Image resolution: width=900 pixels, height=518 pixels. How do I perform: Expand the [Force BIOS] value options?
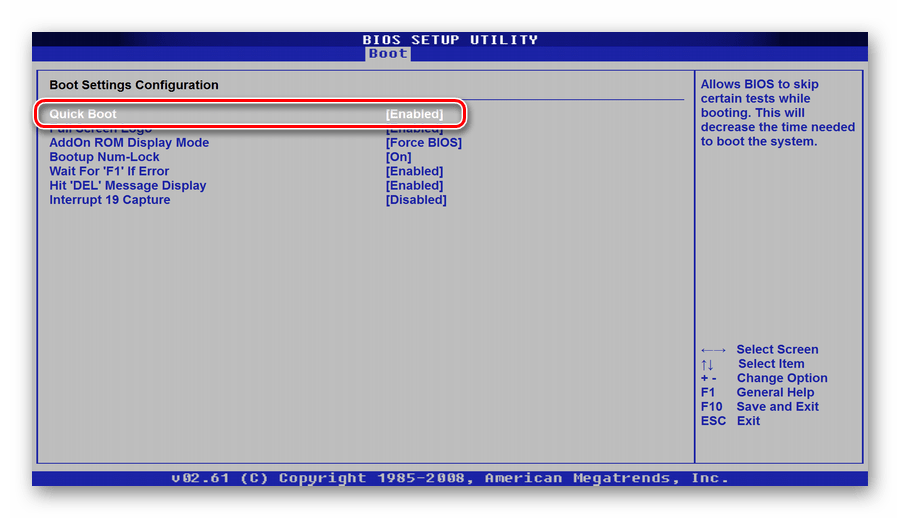[x=423, y=142]
